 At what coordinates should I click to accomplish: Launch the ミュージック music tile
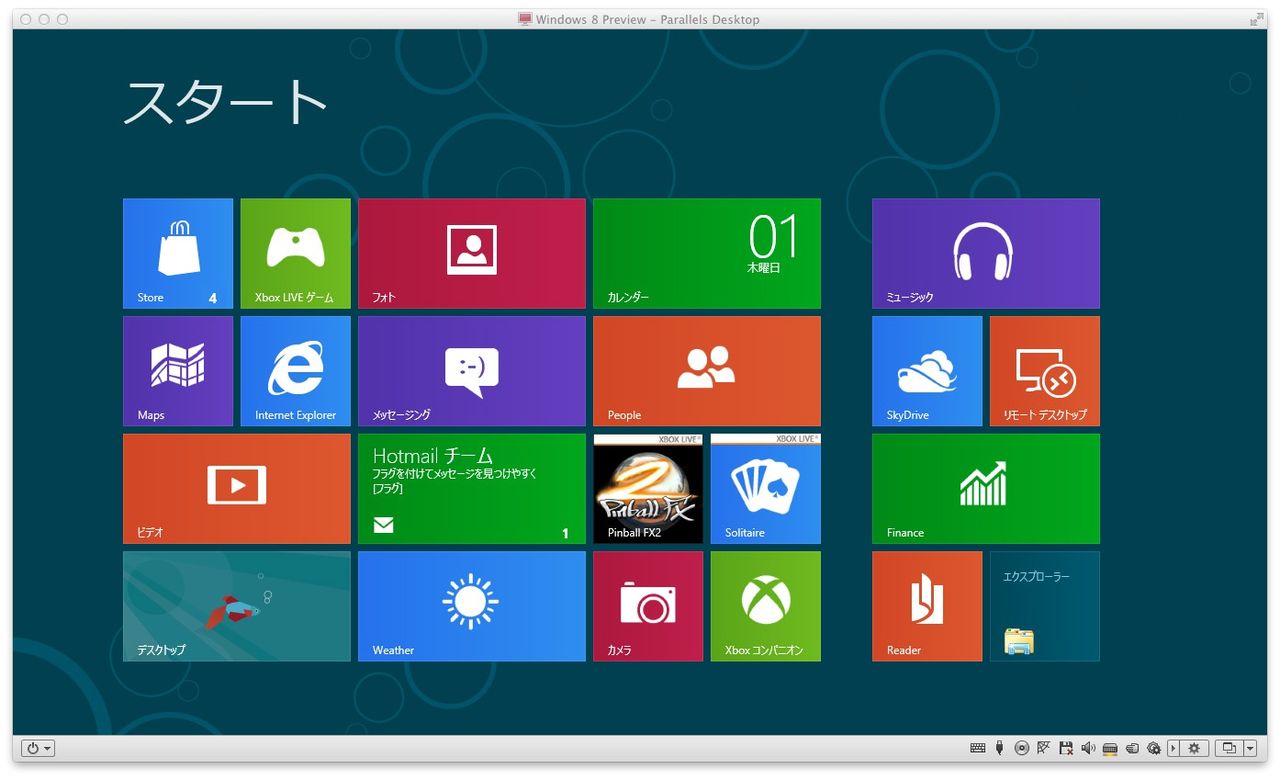point(986,253)
